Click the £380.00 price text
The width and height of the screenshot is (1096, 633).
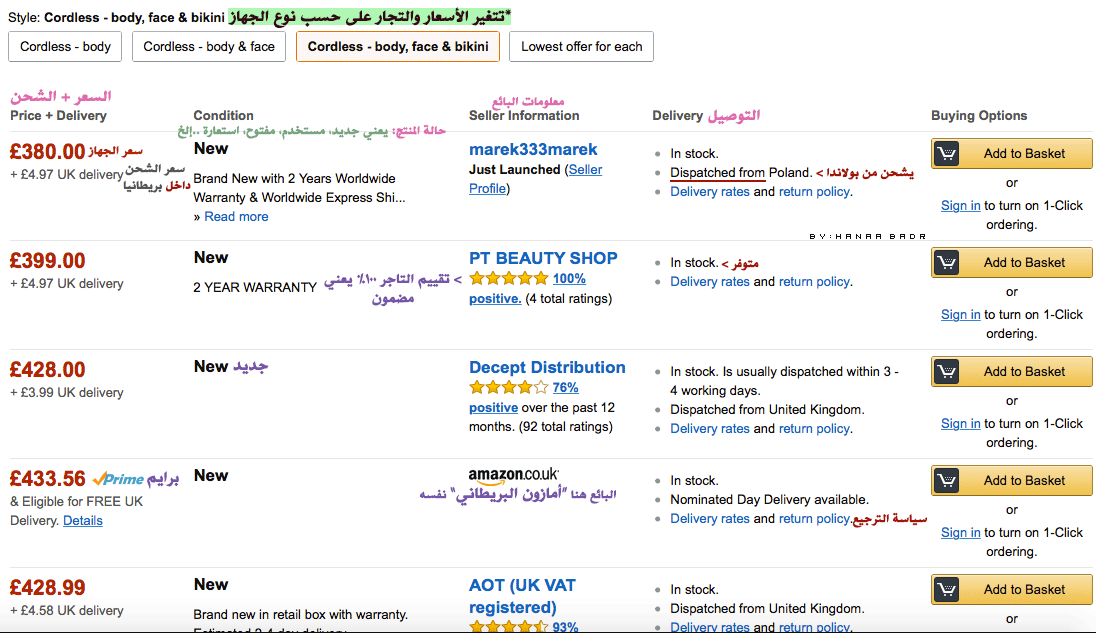click(x=48, y=152)
